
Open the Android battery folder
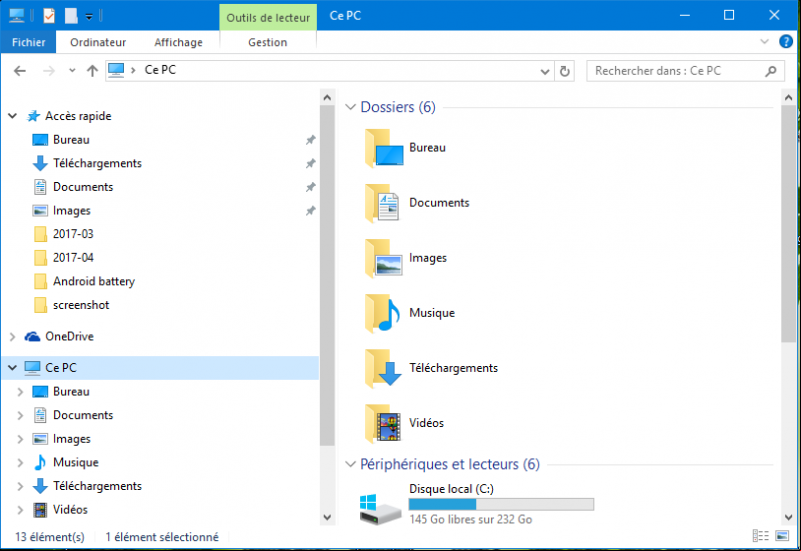pyautogui.click(x=94, y=281)
